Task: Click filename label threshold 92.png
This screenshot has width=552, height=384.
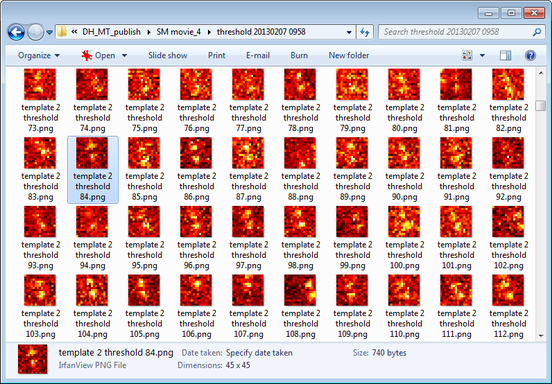Action: tap(508, 187)
